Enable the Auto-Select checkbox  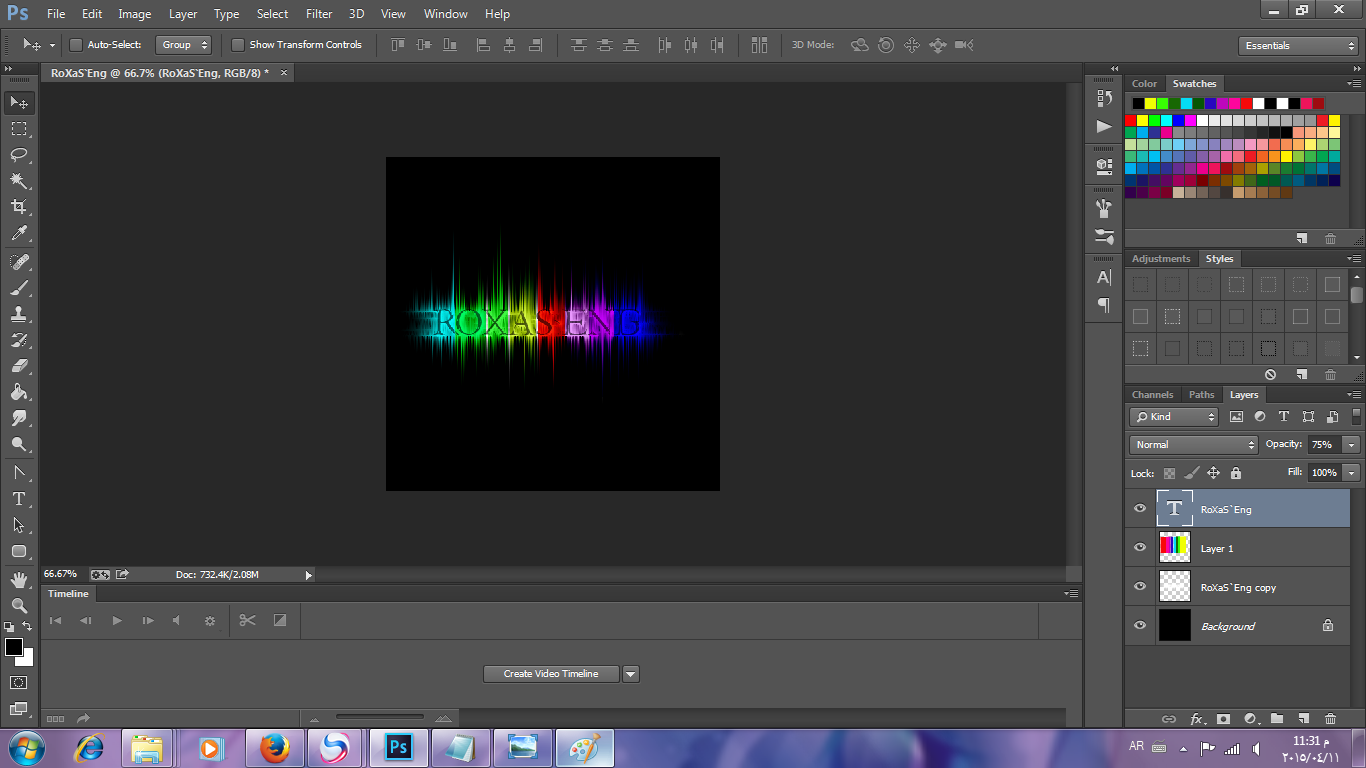76,45
